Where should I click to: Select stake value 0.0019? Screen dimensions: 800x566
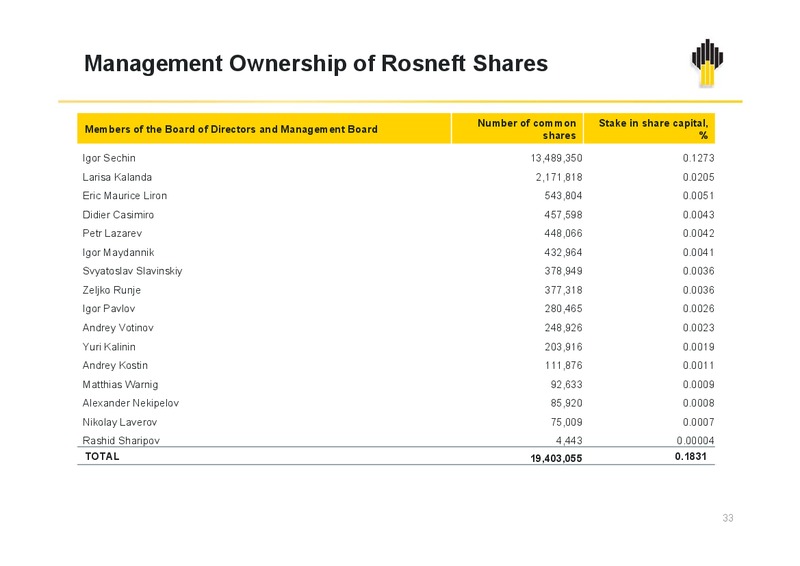(x=698, y=347)
